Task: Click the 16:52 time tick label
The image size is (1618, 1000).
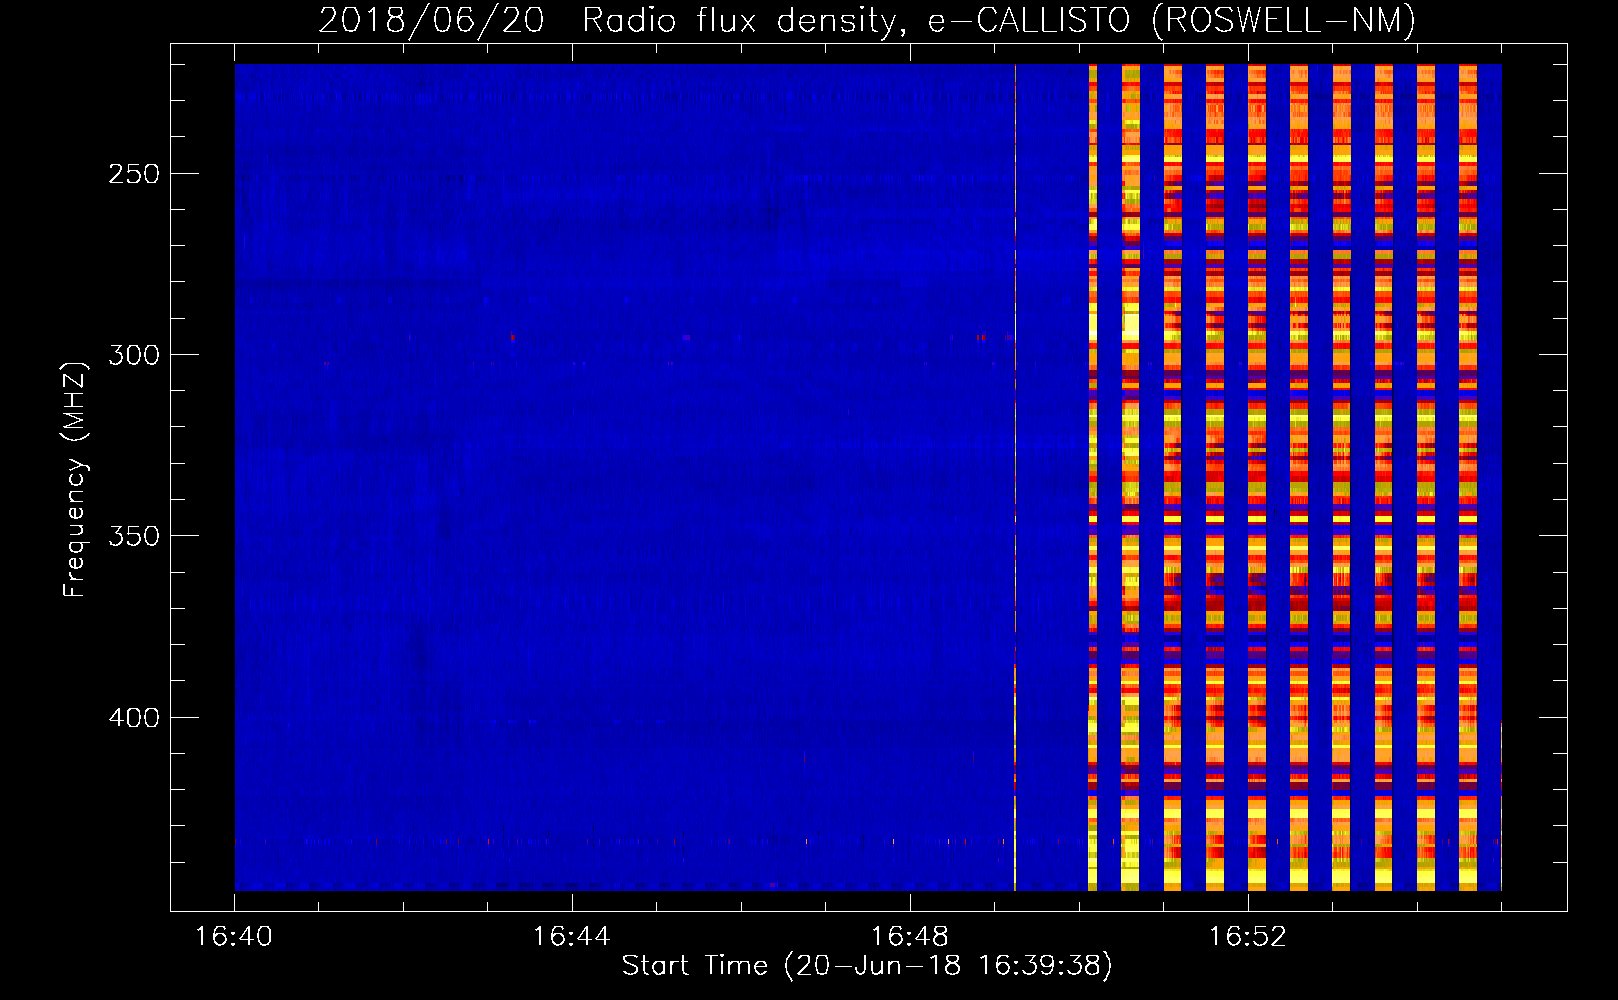Action: (x=1247, y=937)
